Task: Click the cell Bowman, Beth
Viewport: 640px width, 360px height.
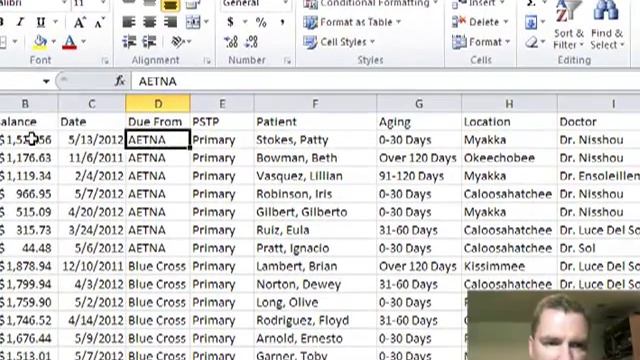Action: 315,158
